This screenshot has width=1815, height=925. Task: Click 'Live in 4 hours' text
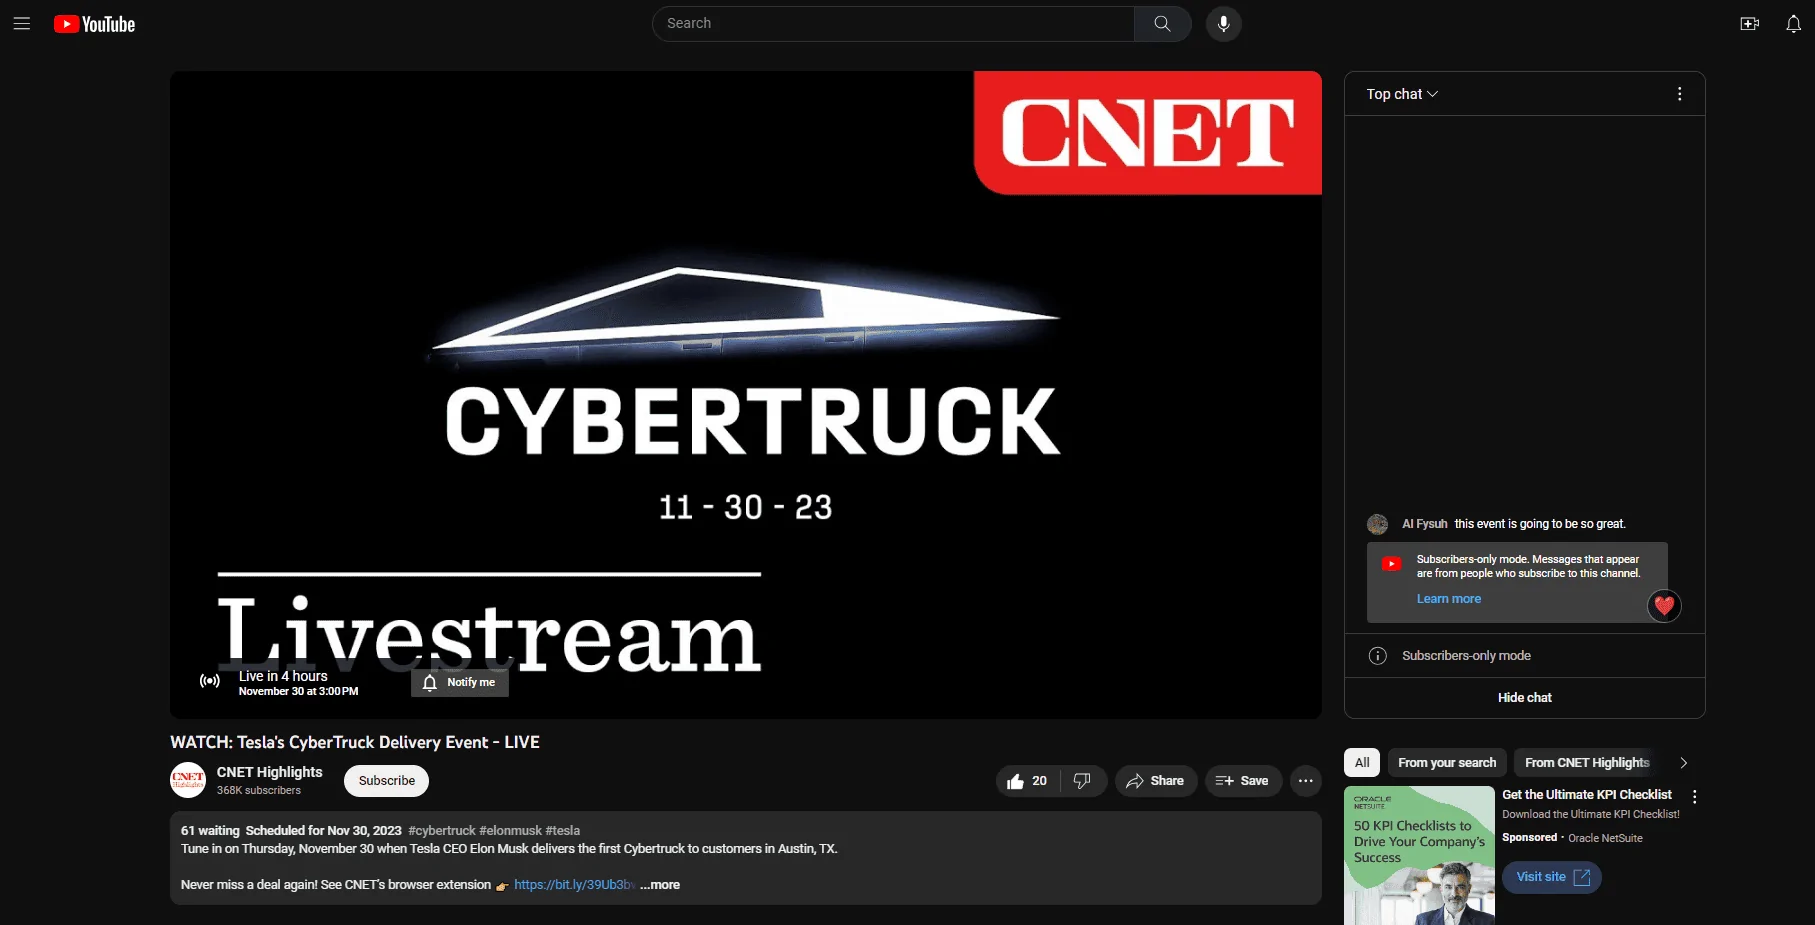click(283, 676)
